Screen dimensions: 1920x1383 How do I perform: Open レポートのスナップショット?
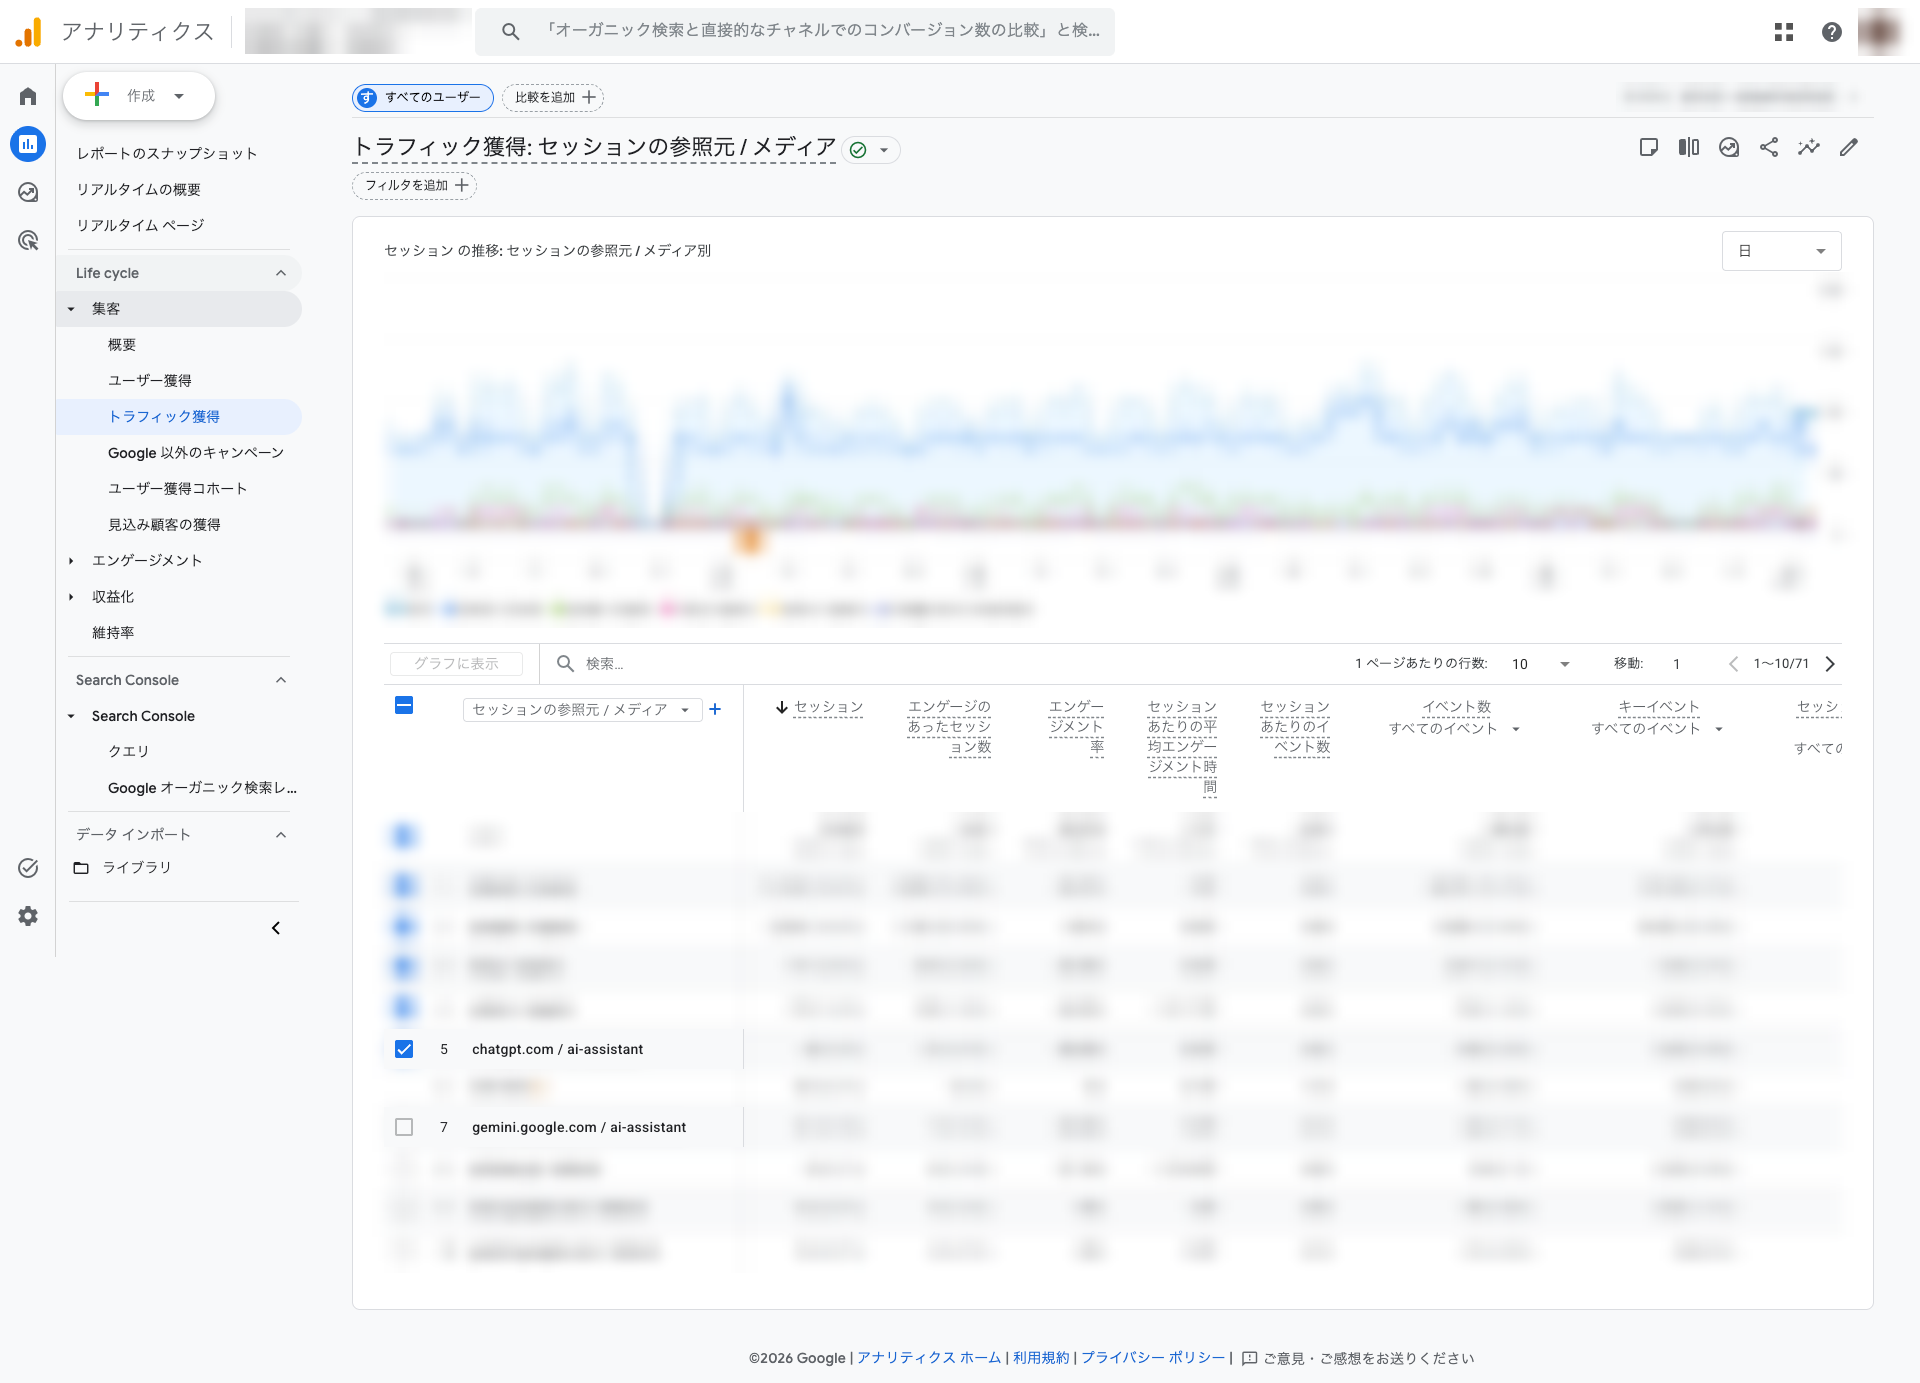click(x=167, y=153)
